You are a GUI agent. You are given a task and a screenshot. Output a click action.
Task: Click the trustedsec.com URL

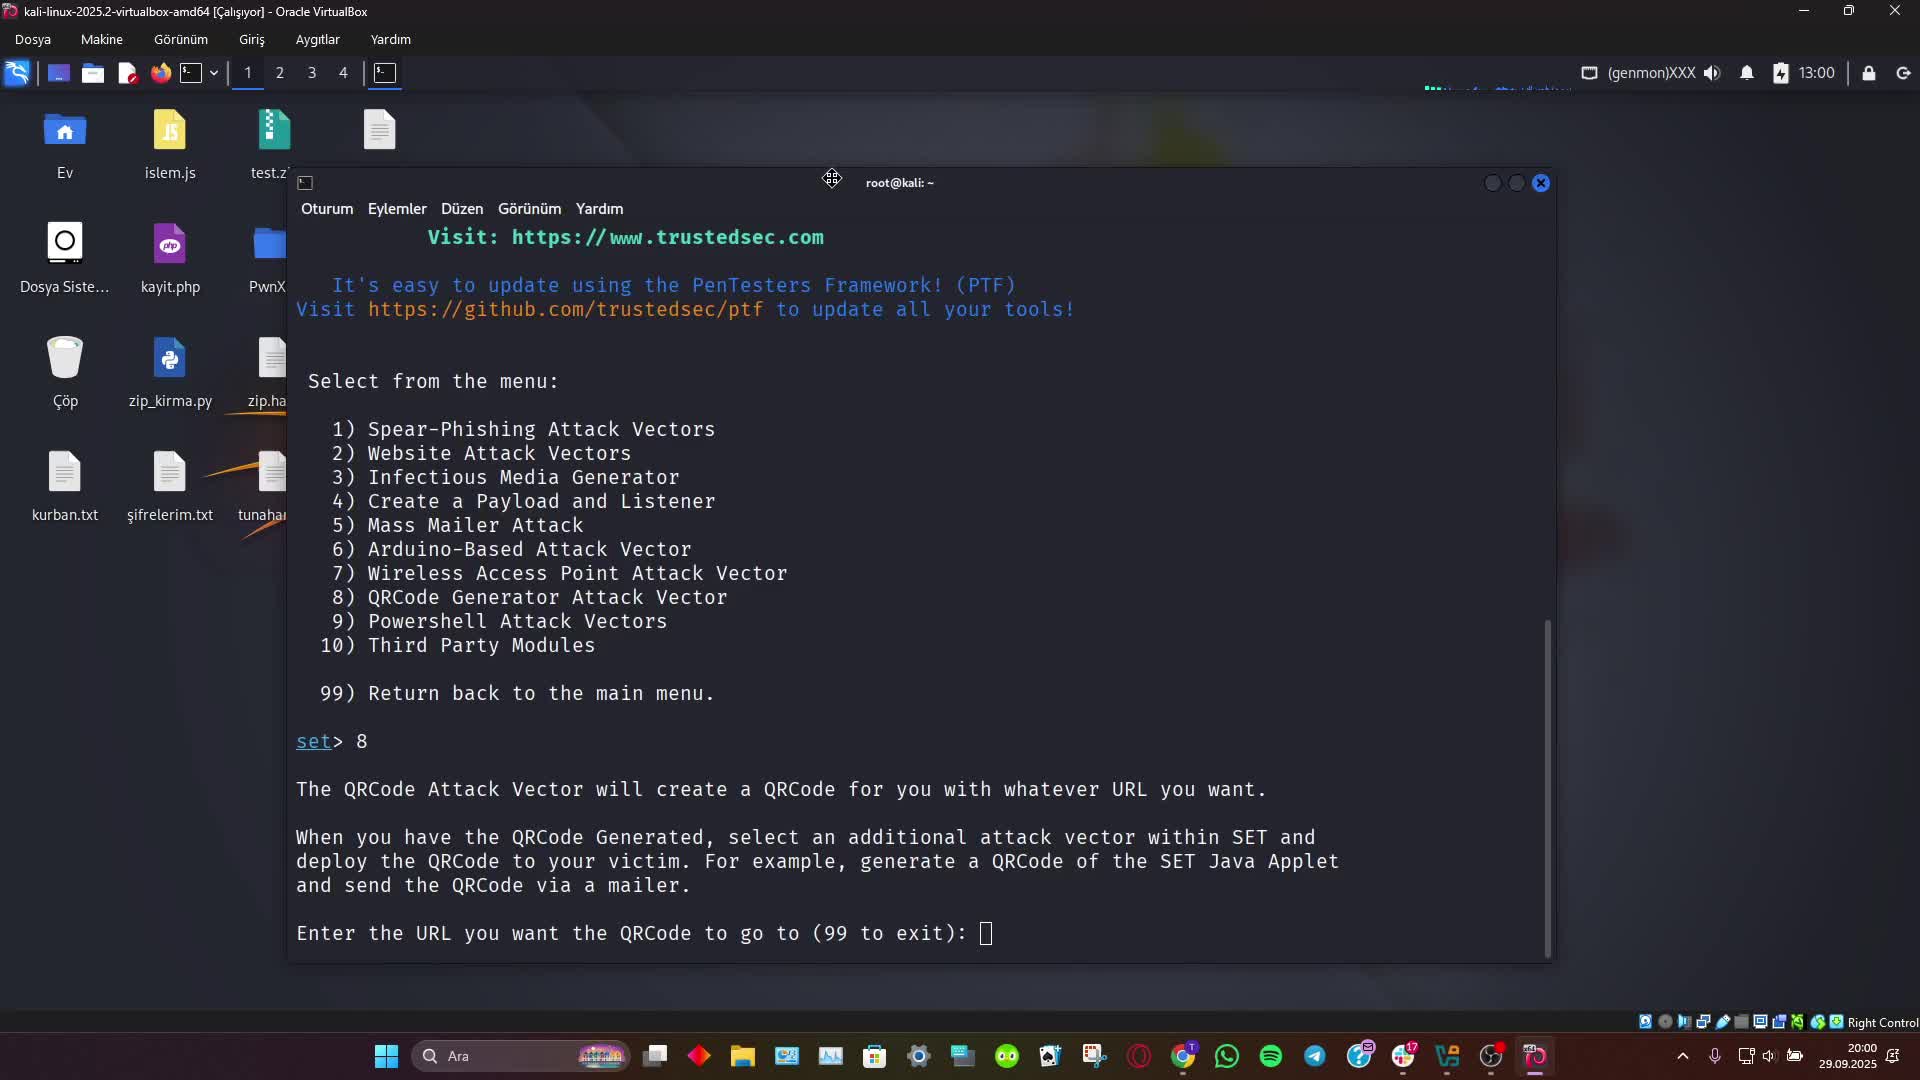(667, 238)
